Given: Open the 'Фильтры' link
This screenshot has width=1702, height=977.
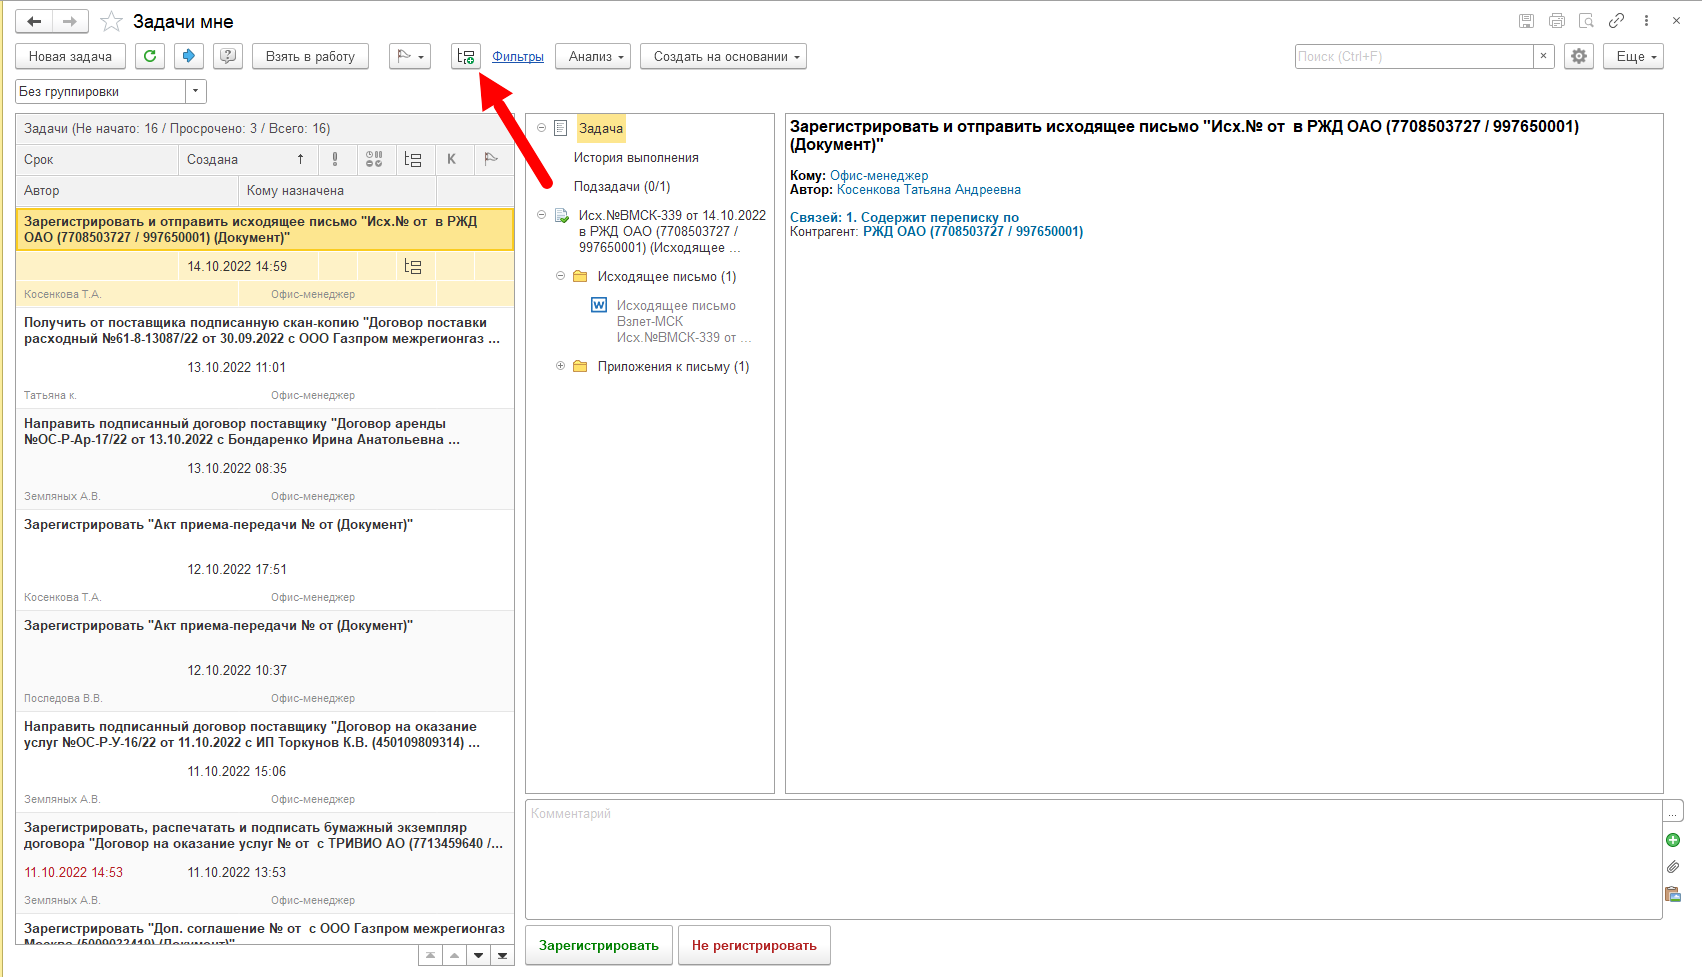Looking at the screenshot, I should (x=518, y=56).
